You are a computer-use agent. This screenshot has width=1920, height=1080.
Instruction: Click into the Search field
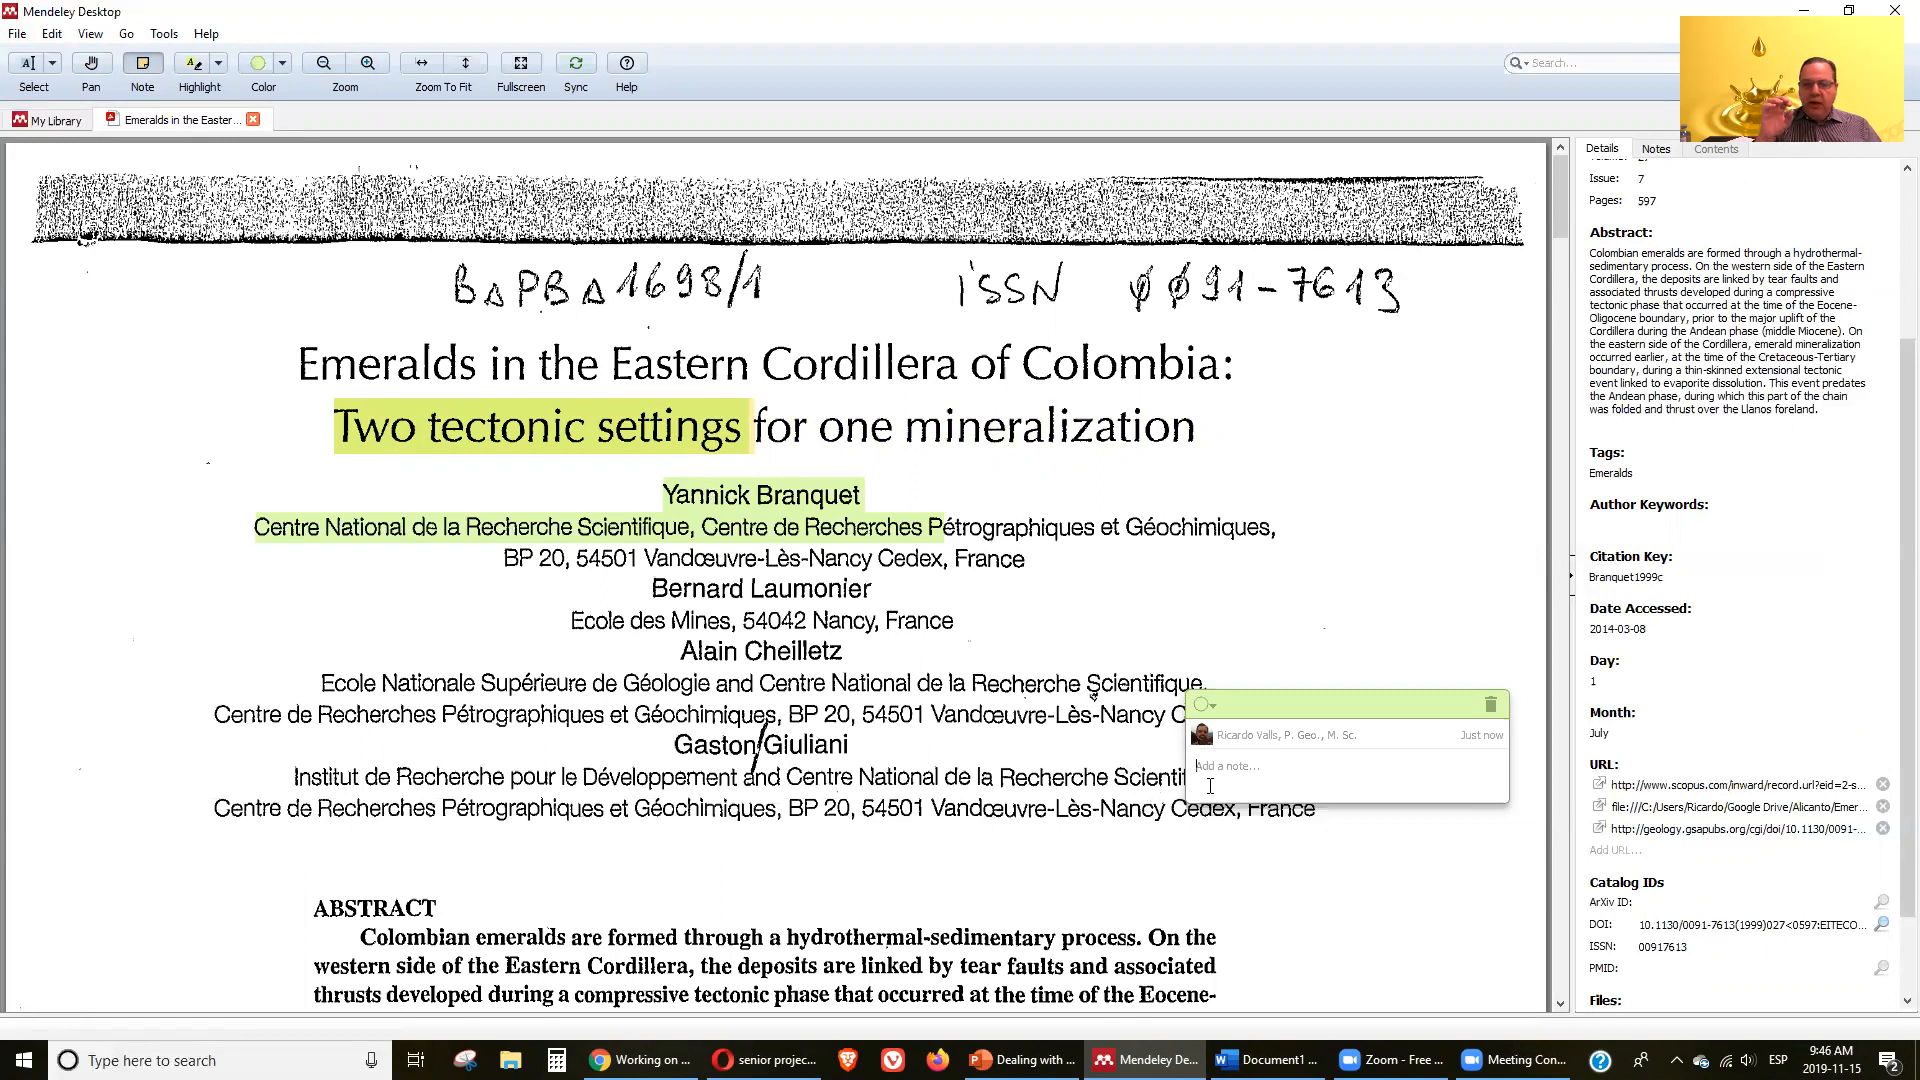(x=1603, y=63)
